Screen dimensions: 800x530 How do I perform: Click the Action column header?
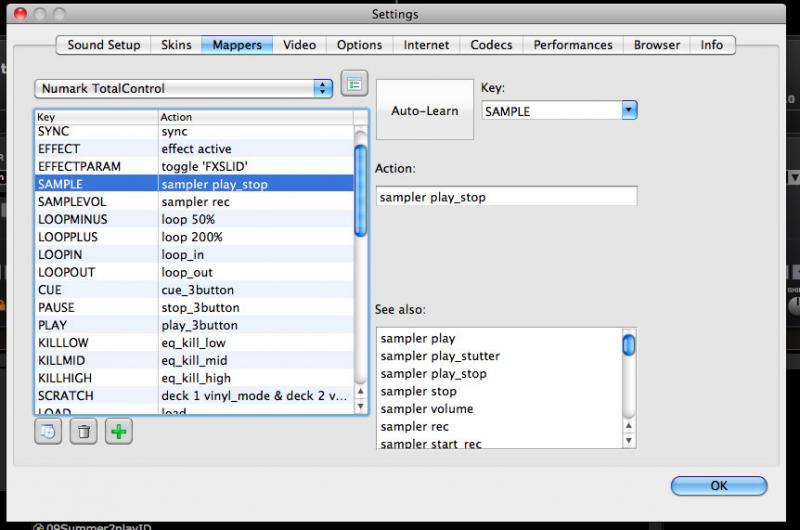255,117
